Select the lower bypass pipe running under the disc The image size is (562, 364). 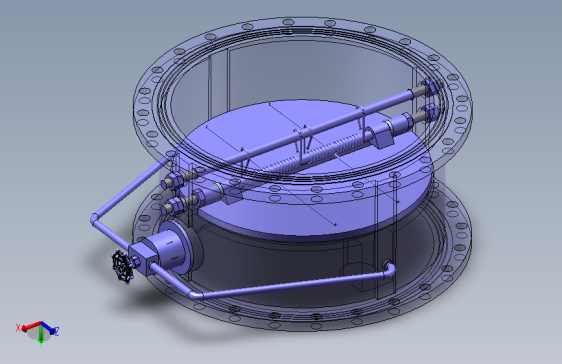point(272,283)
